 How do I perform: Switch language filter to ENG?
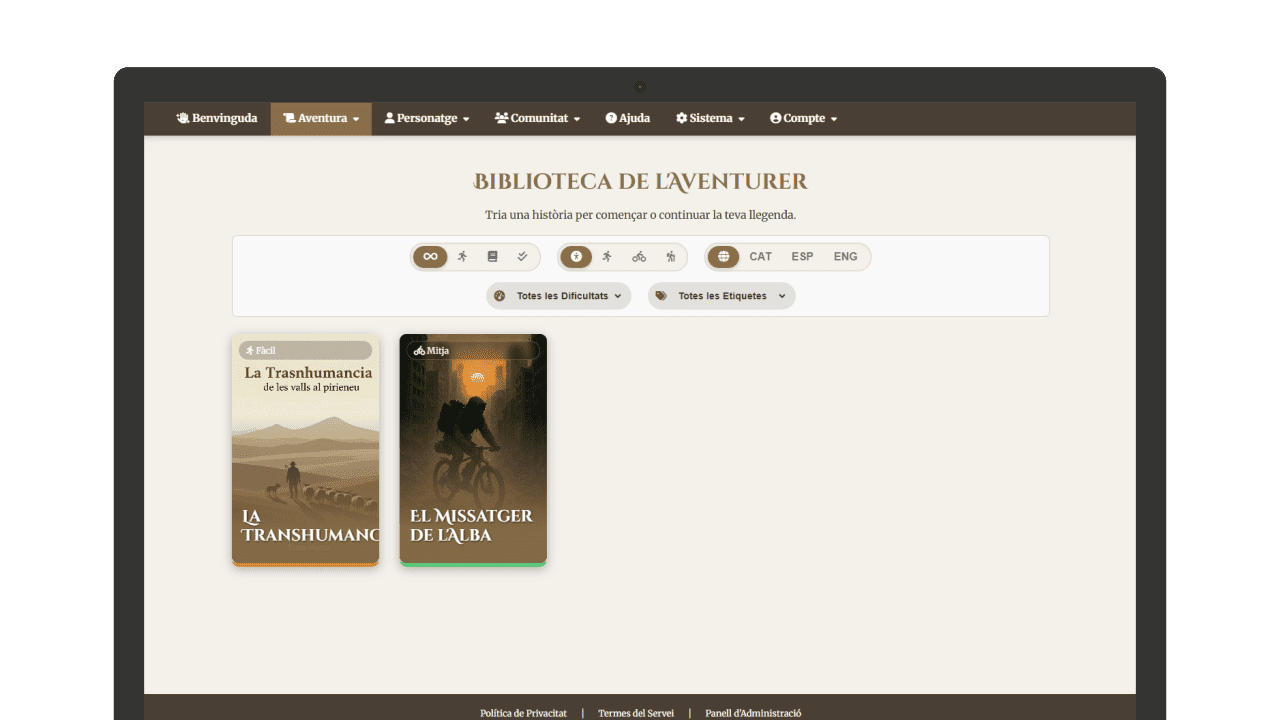pos(845,257)
